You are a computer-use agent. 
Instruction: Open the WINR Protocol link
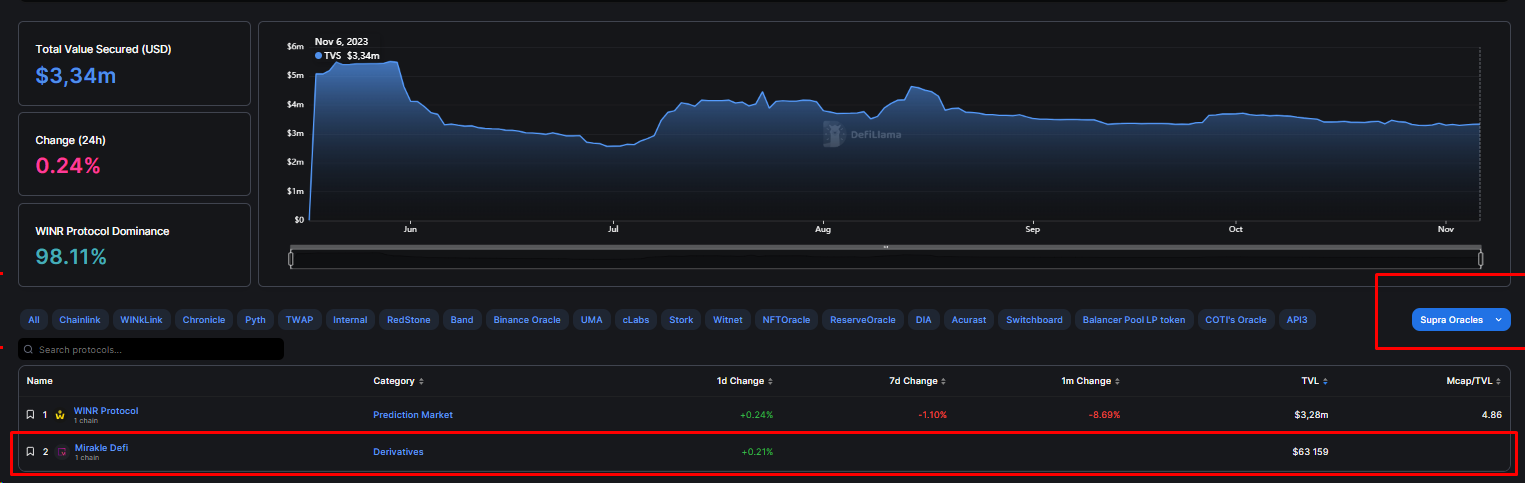click(x=106, y=410)
